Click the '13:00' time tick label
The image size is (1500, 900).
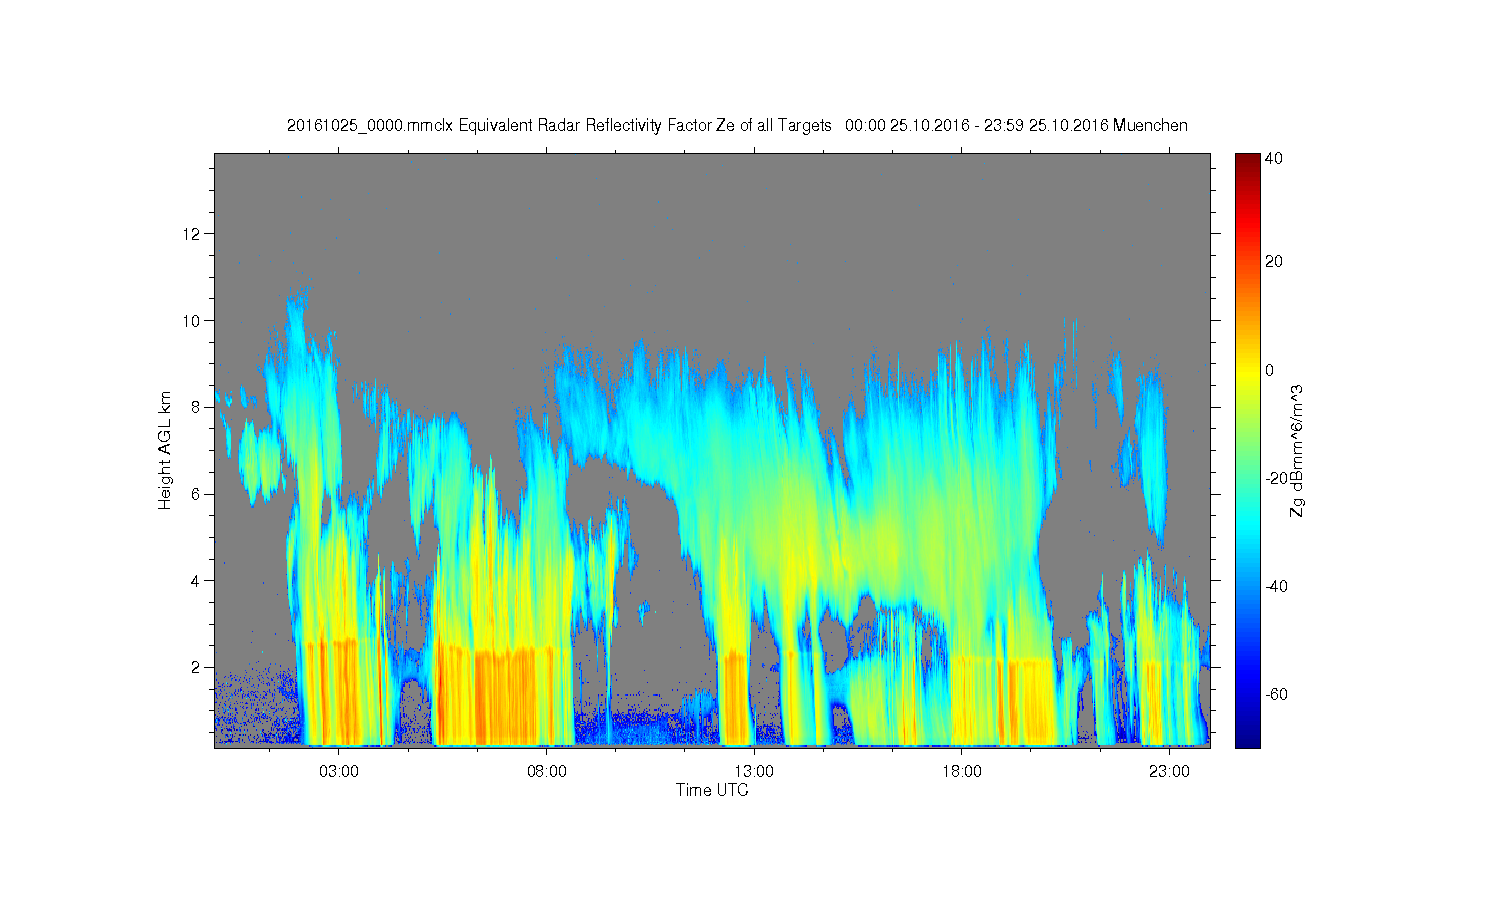point(754,772)
